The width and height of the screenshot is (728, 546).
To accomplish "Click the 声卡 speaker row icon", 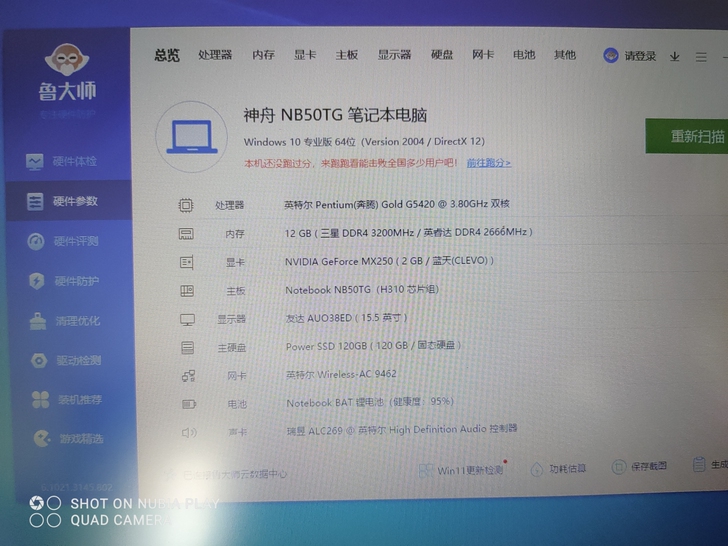I will 189,433.
